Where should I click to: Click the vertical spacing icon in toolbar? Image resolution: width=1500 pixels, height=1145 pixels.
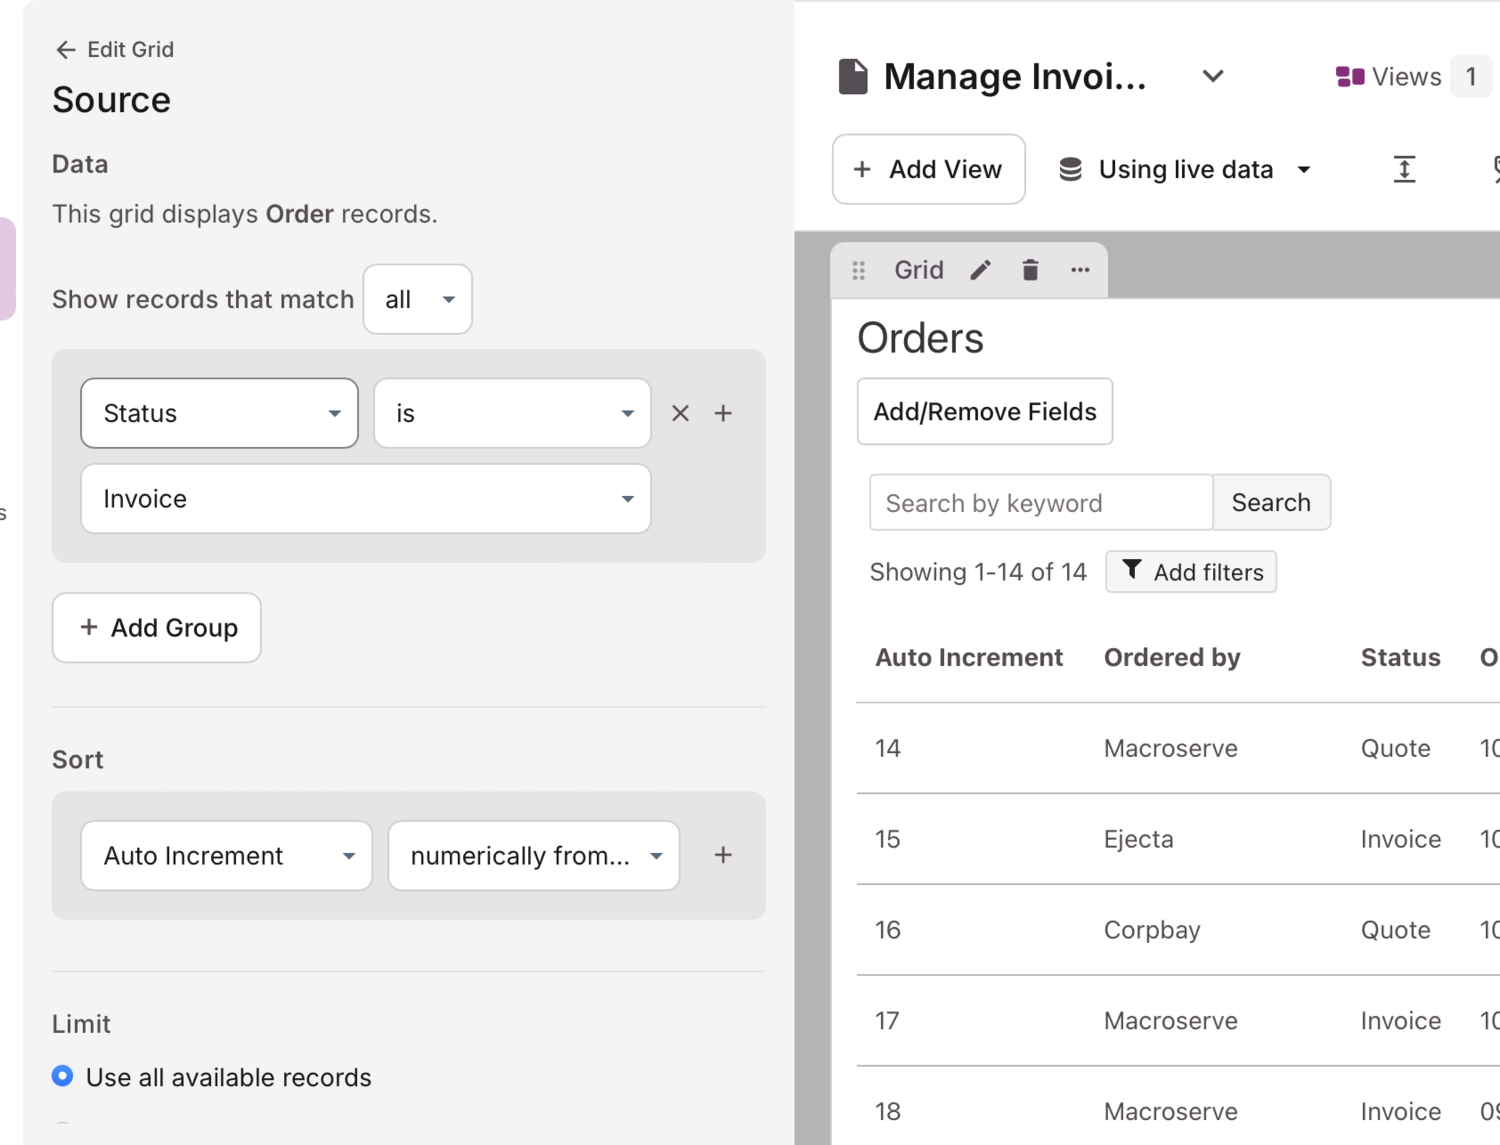click(x=1404, y=169)
